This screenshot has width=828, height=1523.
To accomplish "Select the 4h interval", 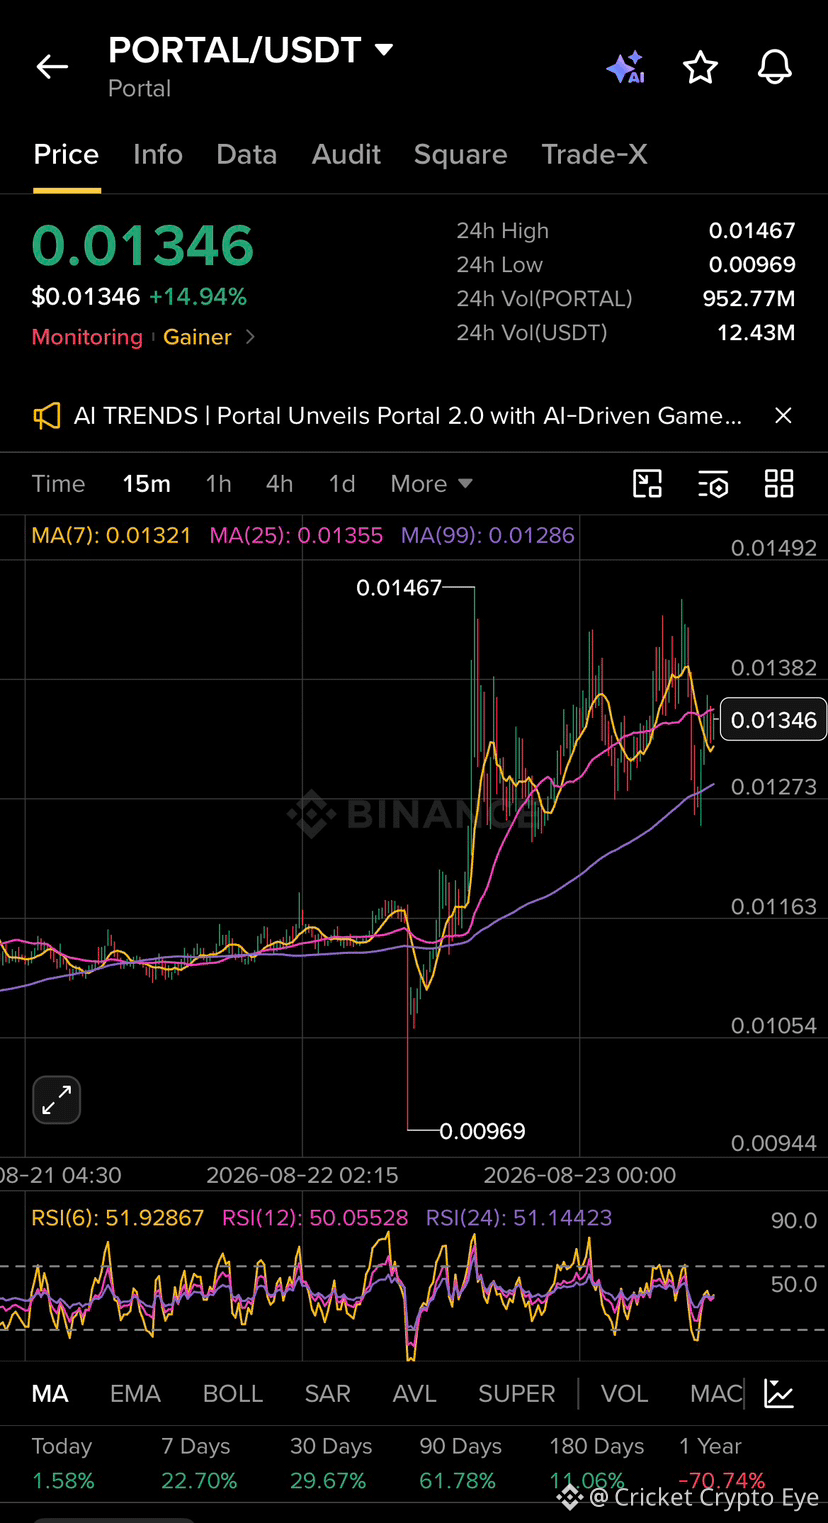I will [x=279, y=484].
